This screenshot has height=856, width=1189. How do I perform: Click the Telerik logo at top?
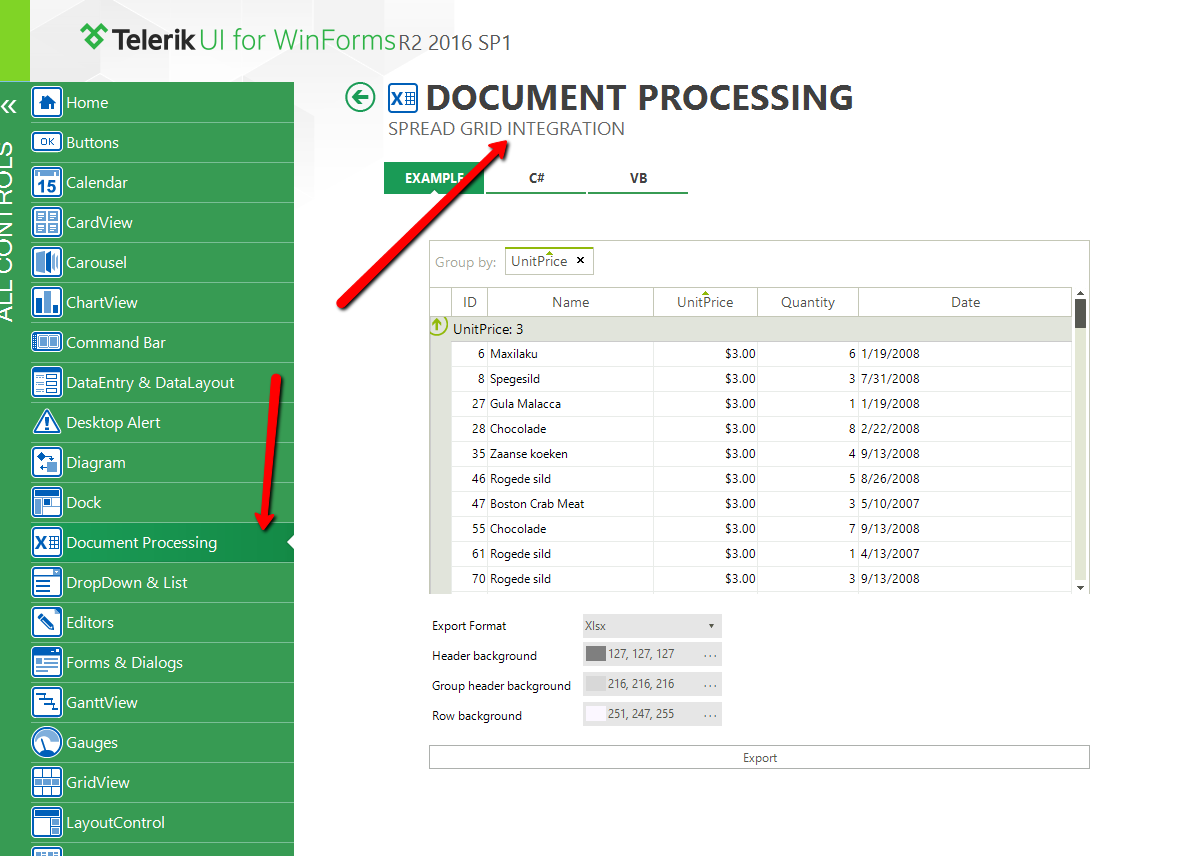(94, 36)
